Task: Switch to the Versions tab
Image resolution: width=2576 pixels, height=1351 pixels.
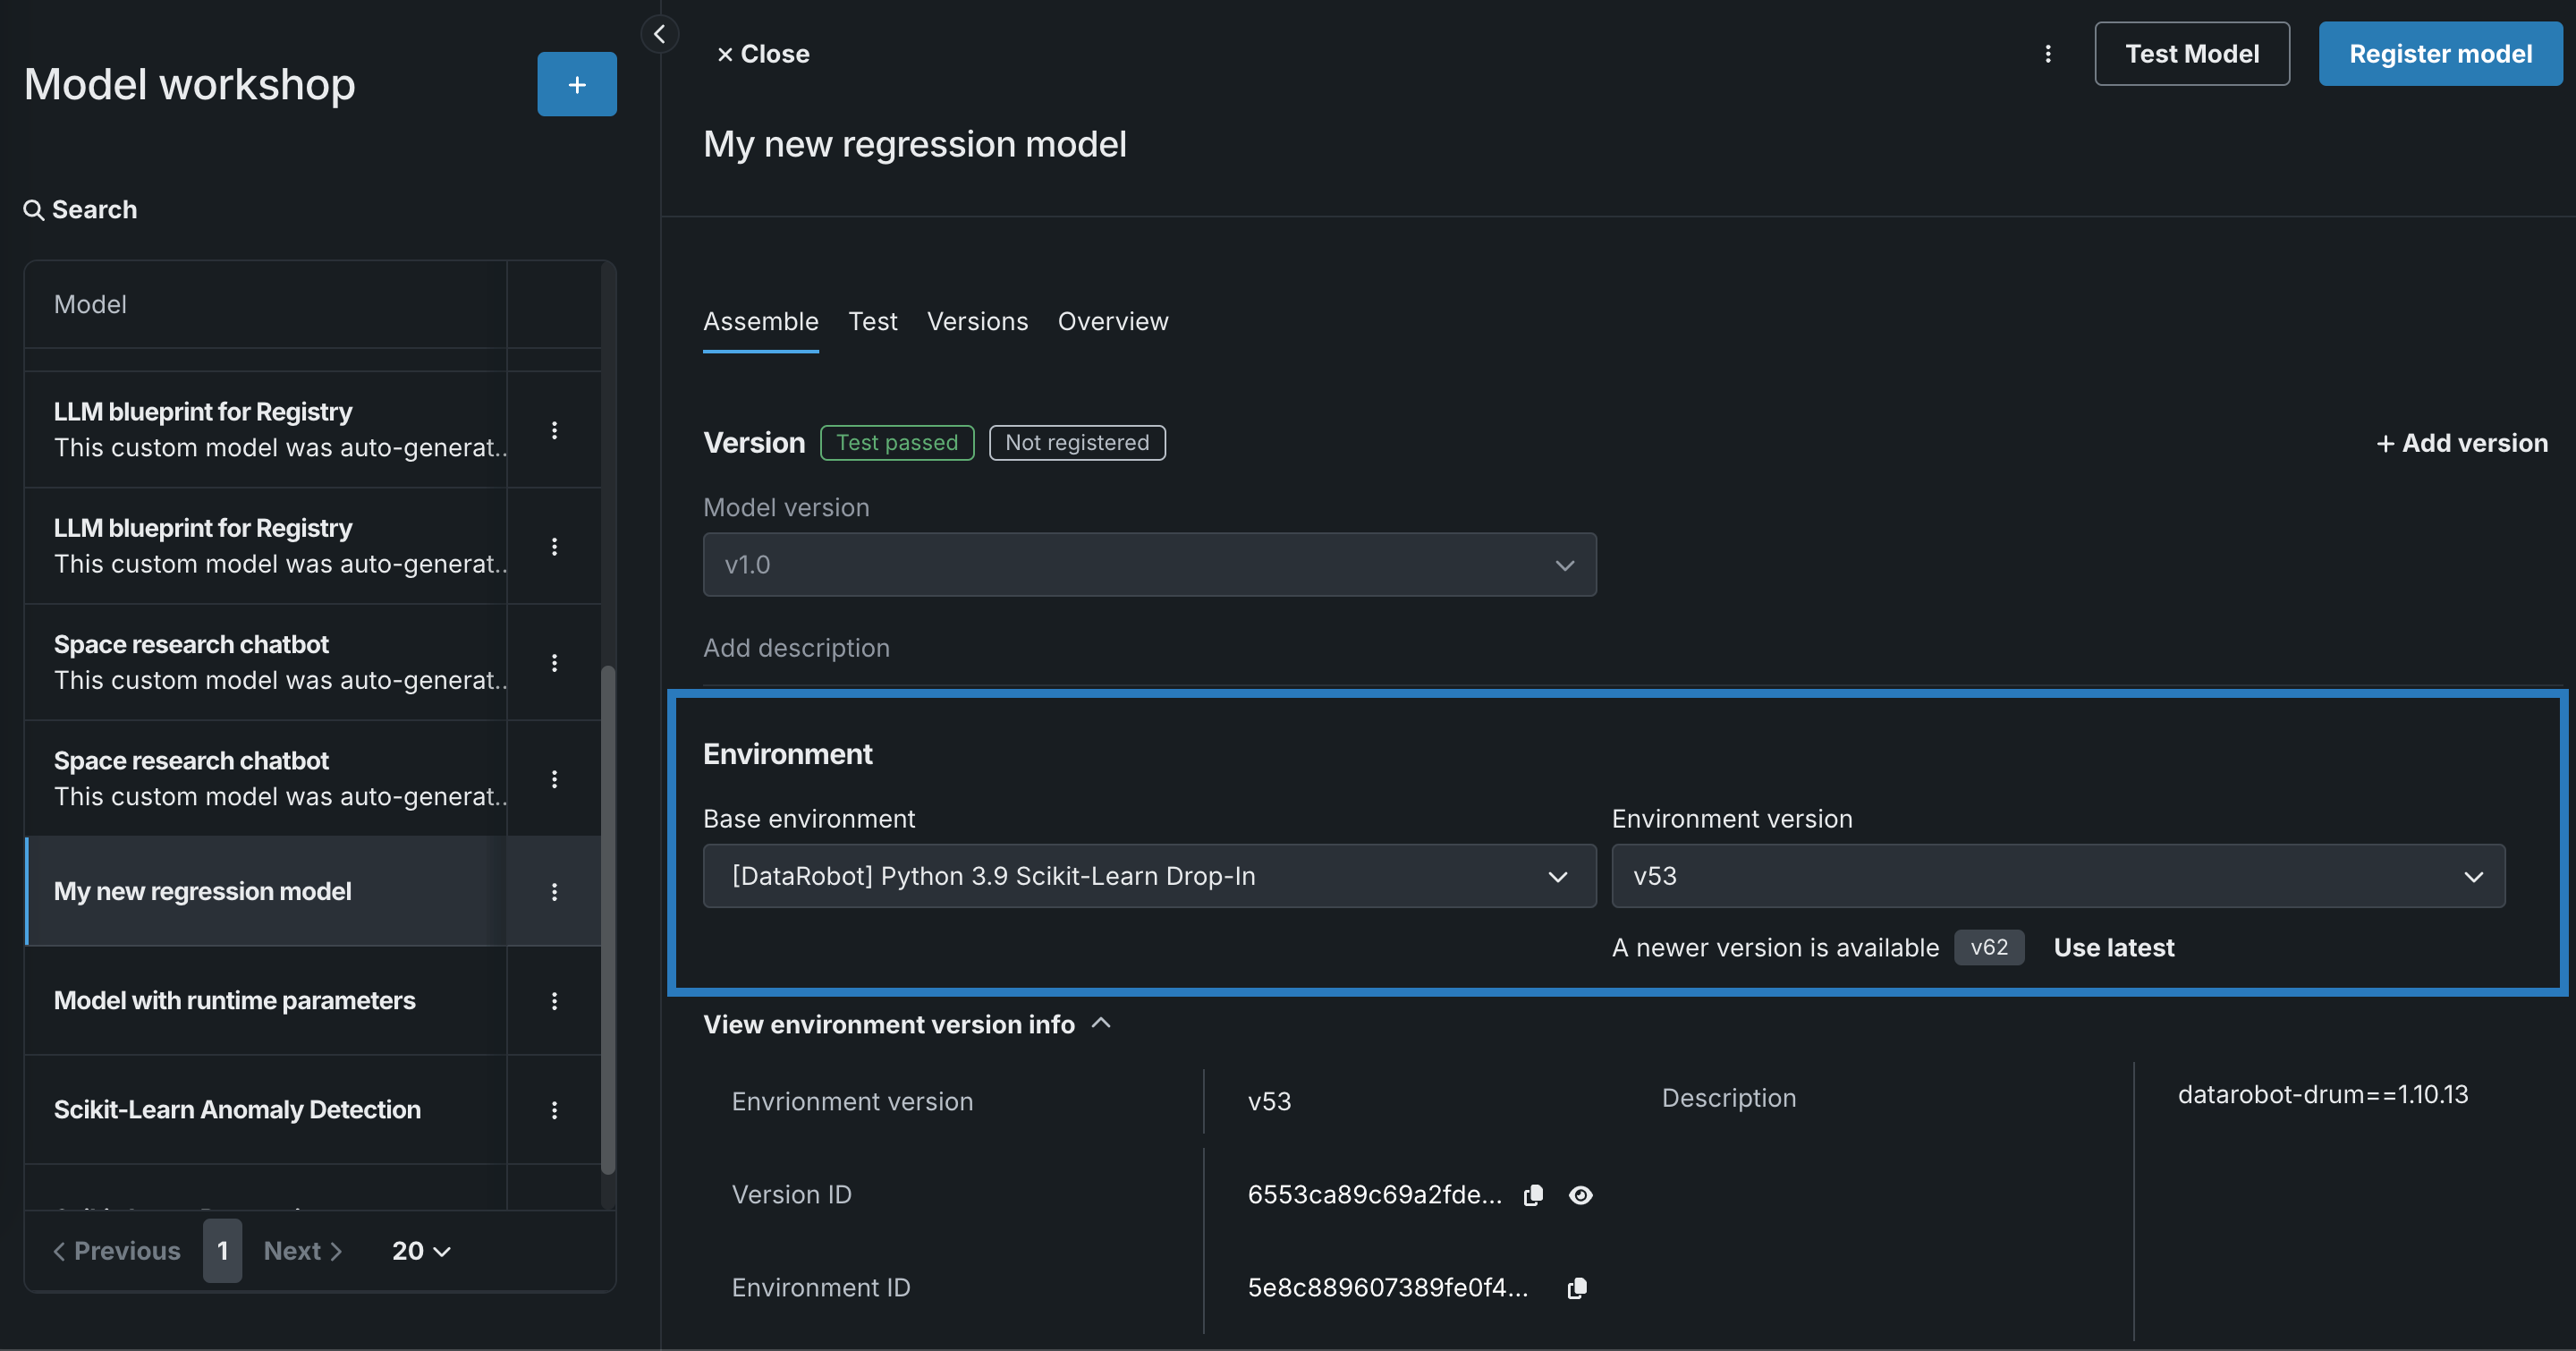Action: click(x=976, y=321)
